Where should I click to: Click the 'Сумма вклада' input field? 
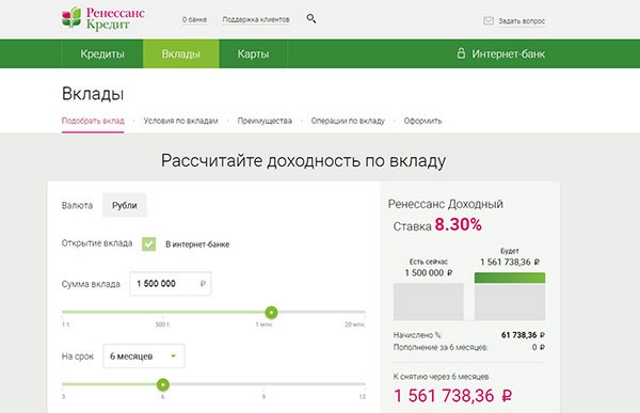170,285
